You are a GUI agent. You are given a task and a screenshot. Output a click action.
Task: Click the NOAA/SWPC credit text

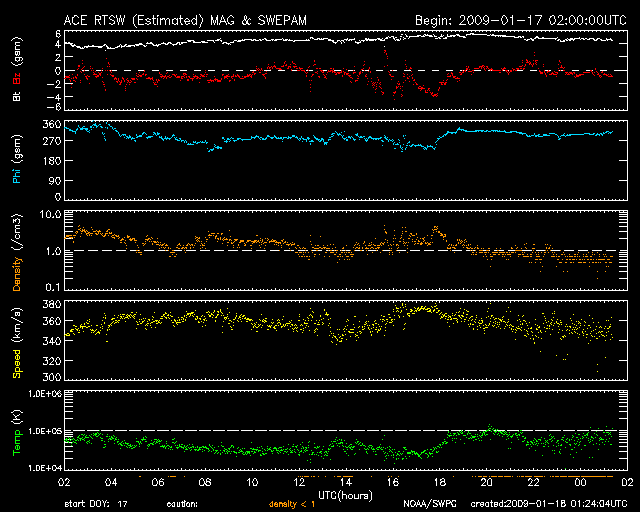430,504
